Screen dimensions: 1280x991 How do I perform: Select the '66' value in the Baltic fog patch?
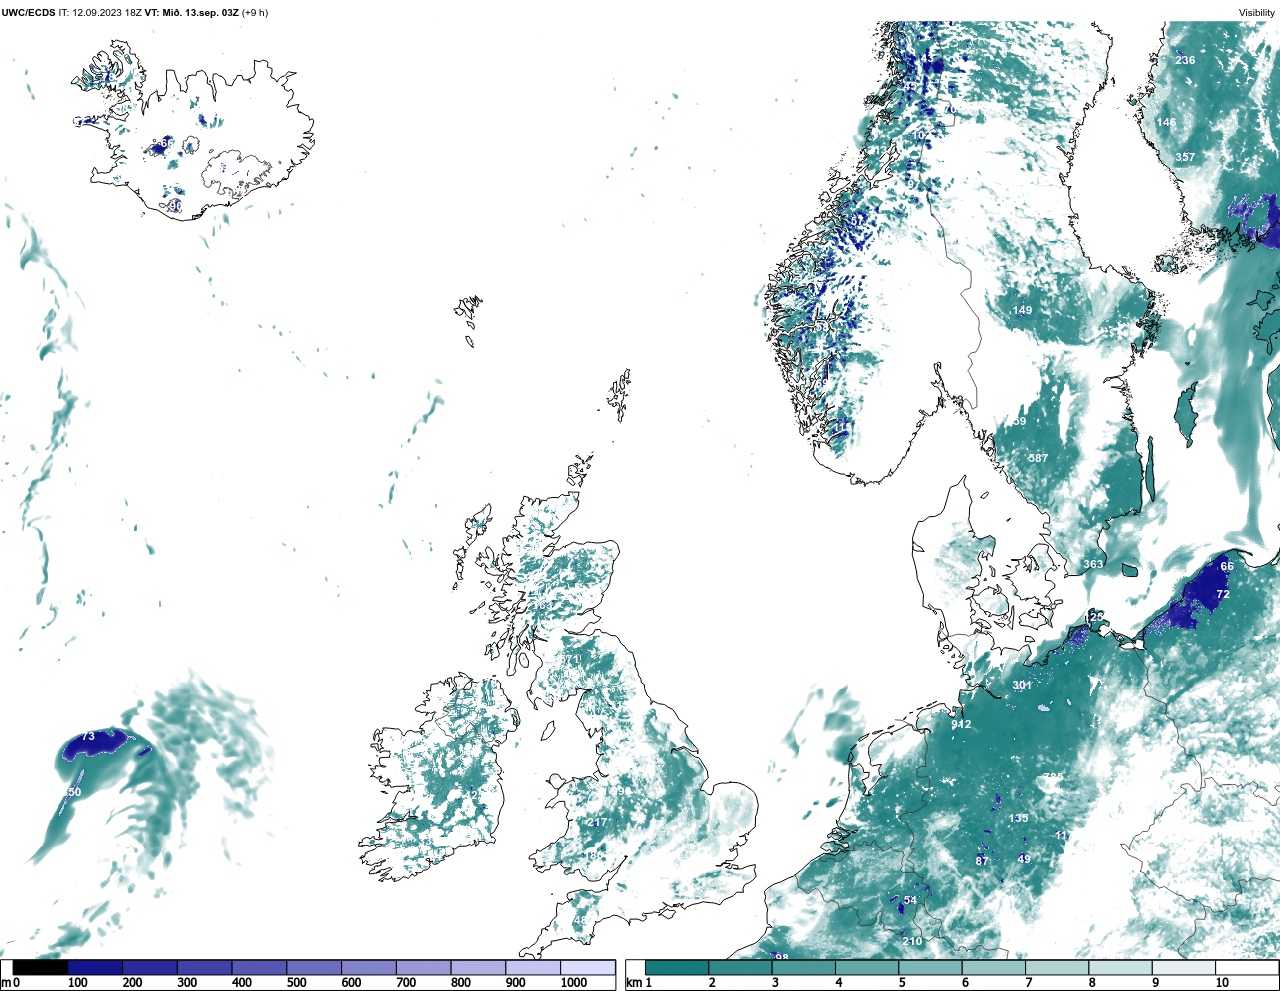pyautogui.click(x=1227, y=566)
